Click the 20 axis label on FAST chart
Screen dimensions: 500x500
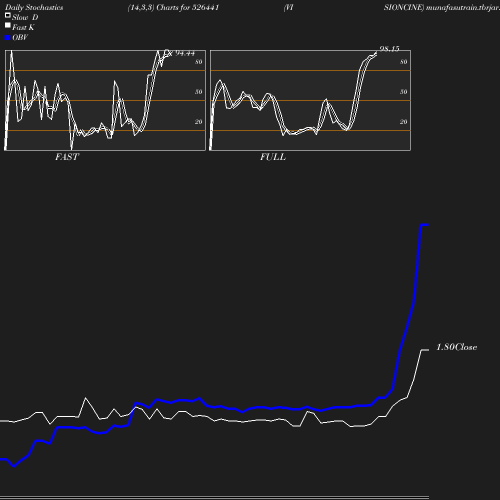(199, 122)
